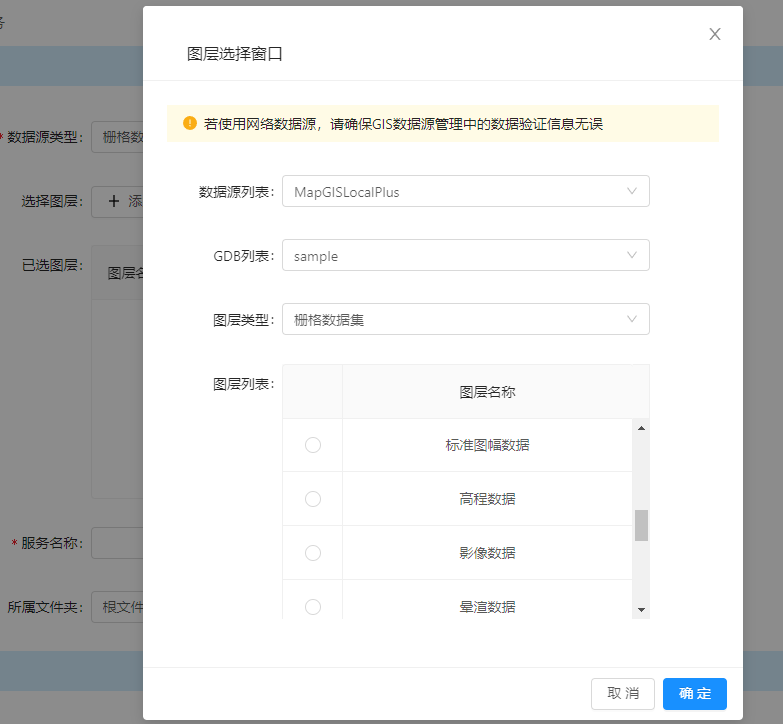Click the chevron arrow on 栅格数据集 selector
The width and height of the screenshot is (783, 724).
coord(632,319)
